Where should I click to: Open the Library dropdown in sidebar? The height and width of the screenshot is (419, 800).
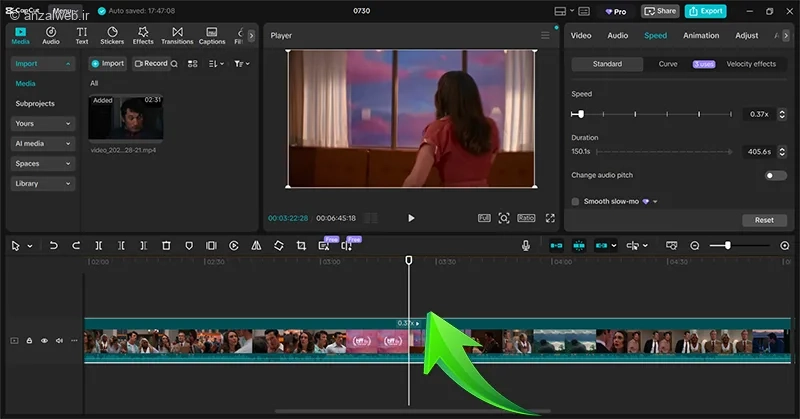(x=43, y=184)
